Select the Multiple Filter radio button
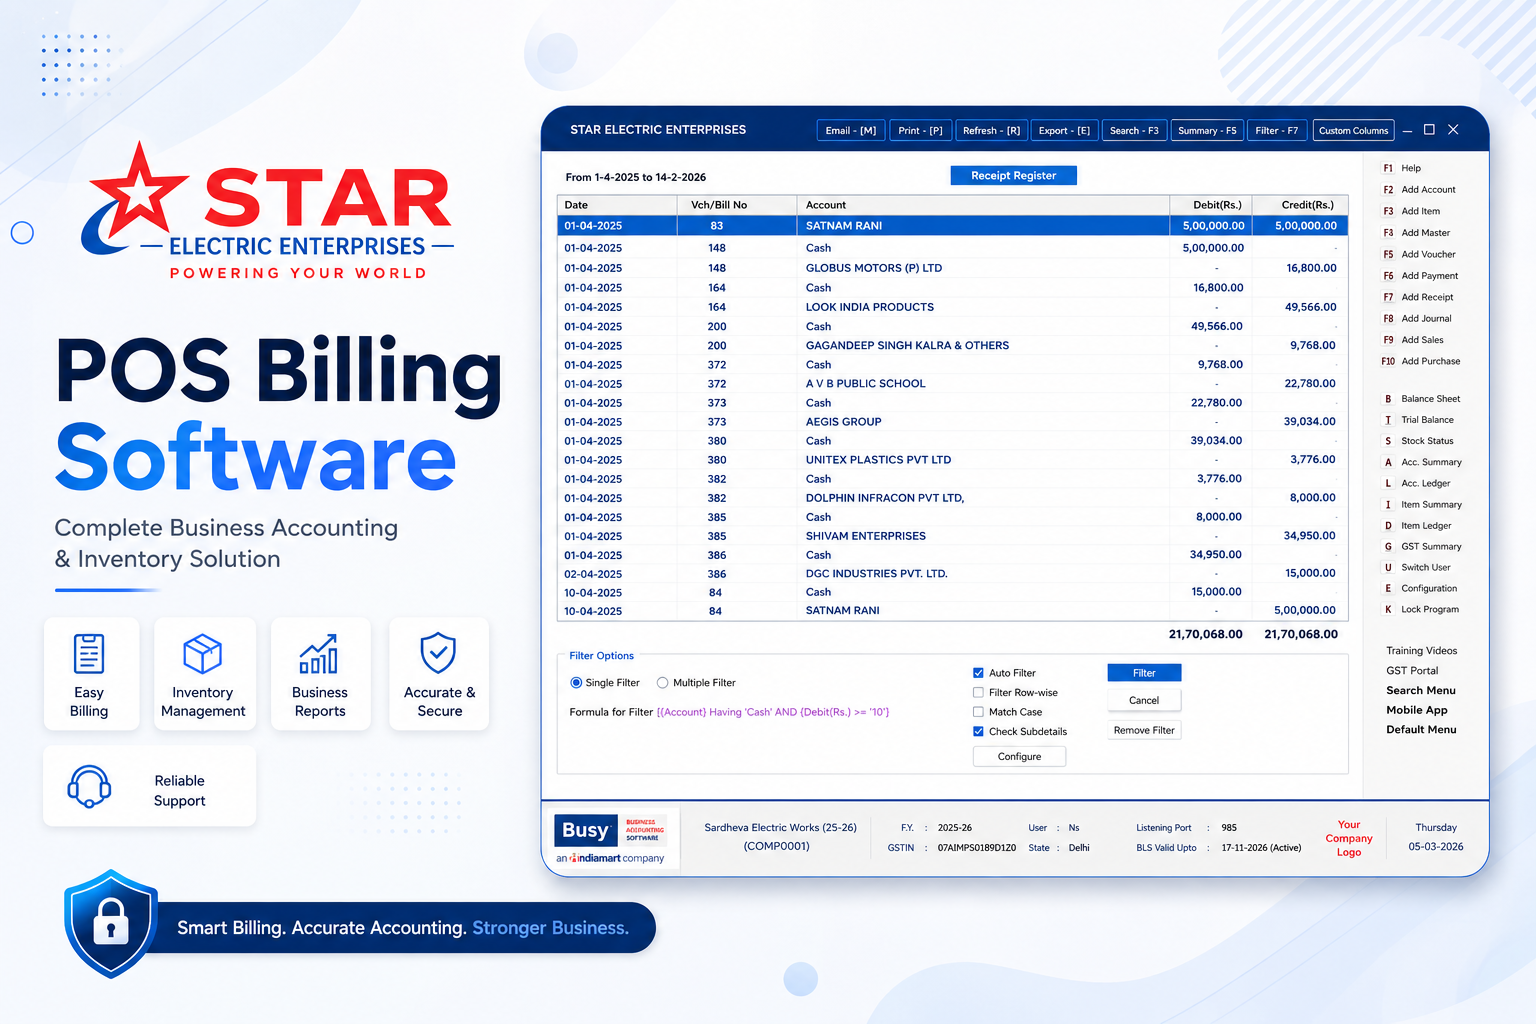This screenshot has height=1024, width=1536. (x=662, y=683)
